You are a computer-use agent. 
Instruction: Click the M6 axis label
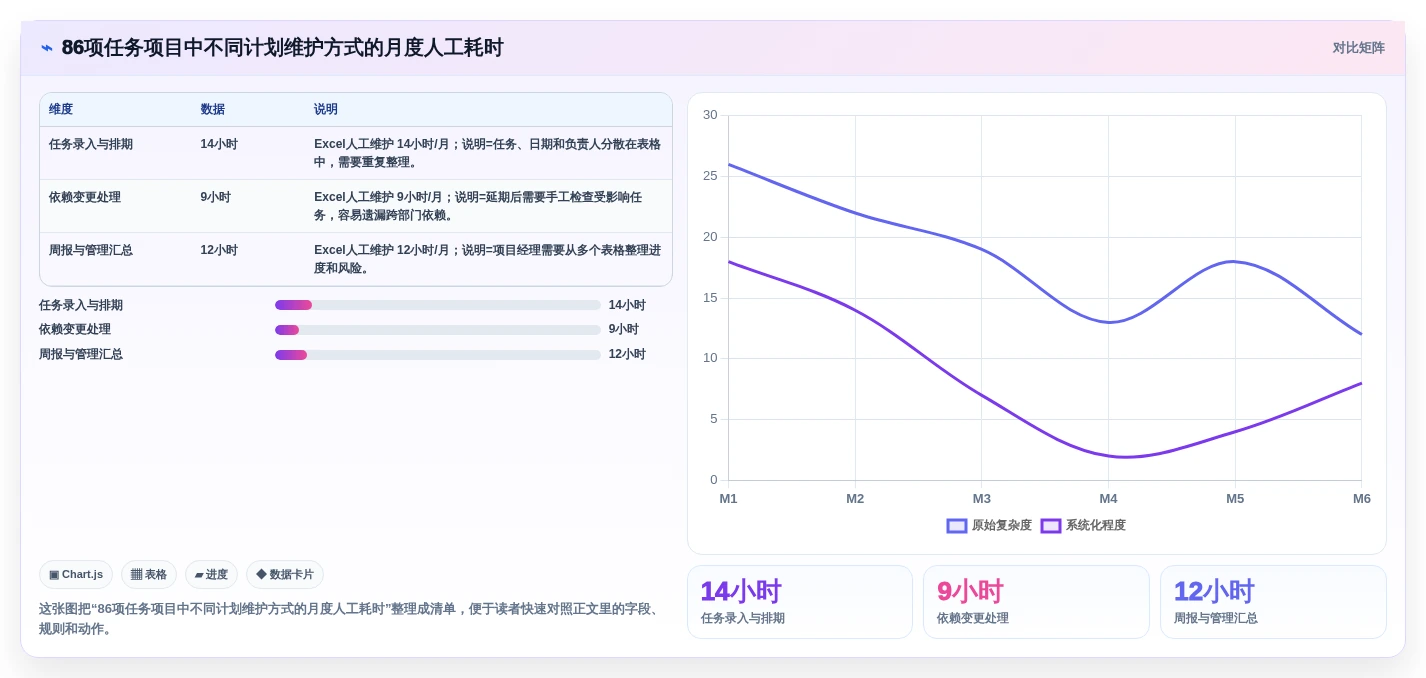[1362, 498]
